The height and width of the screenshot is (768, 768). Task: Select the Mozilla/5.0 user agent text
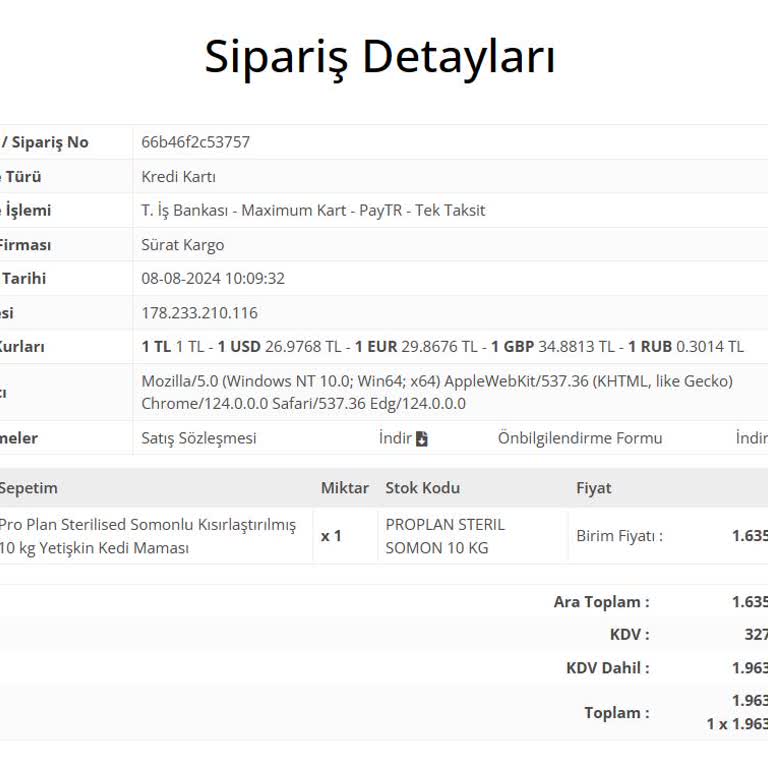coord(437,392)
